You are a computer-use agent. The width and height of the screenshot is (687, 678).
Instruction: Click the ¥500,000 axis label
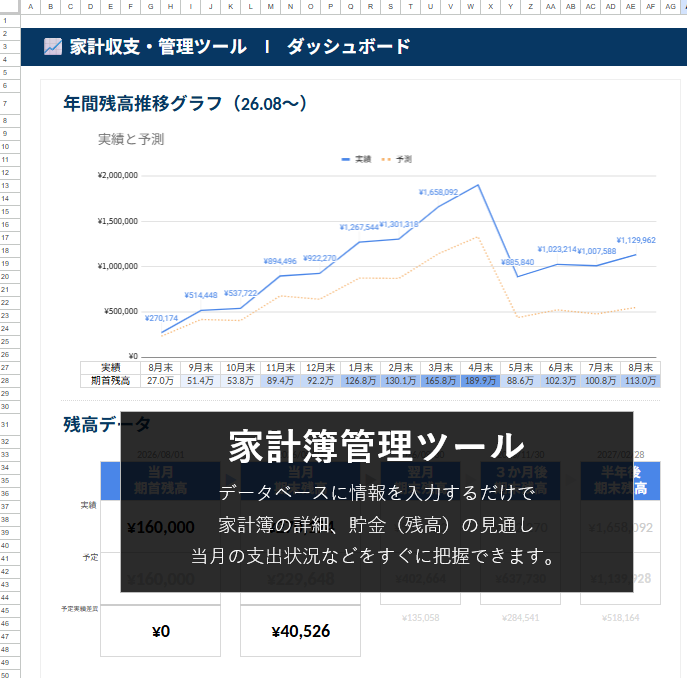[121, 312]
